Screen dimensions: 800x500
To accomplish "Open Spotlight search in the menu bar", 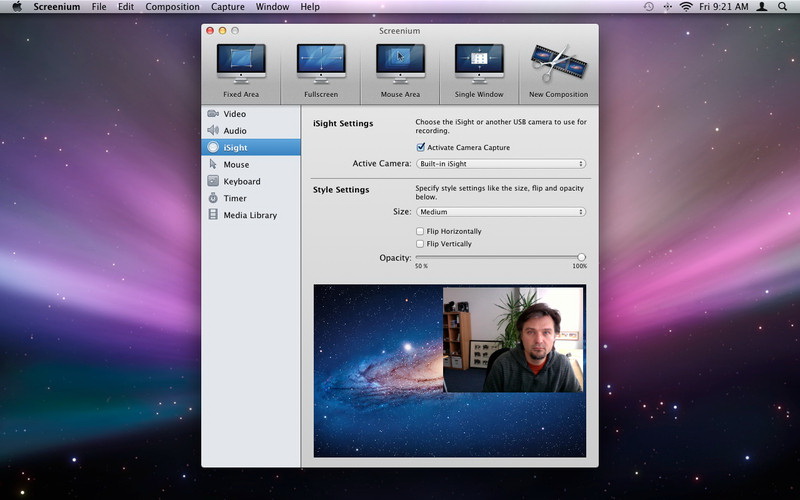I will coord(782,7).
